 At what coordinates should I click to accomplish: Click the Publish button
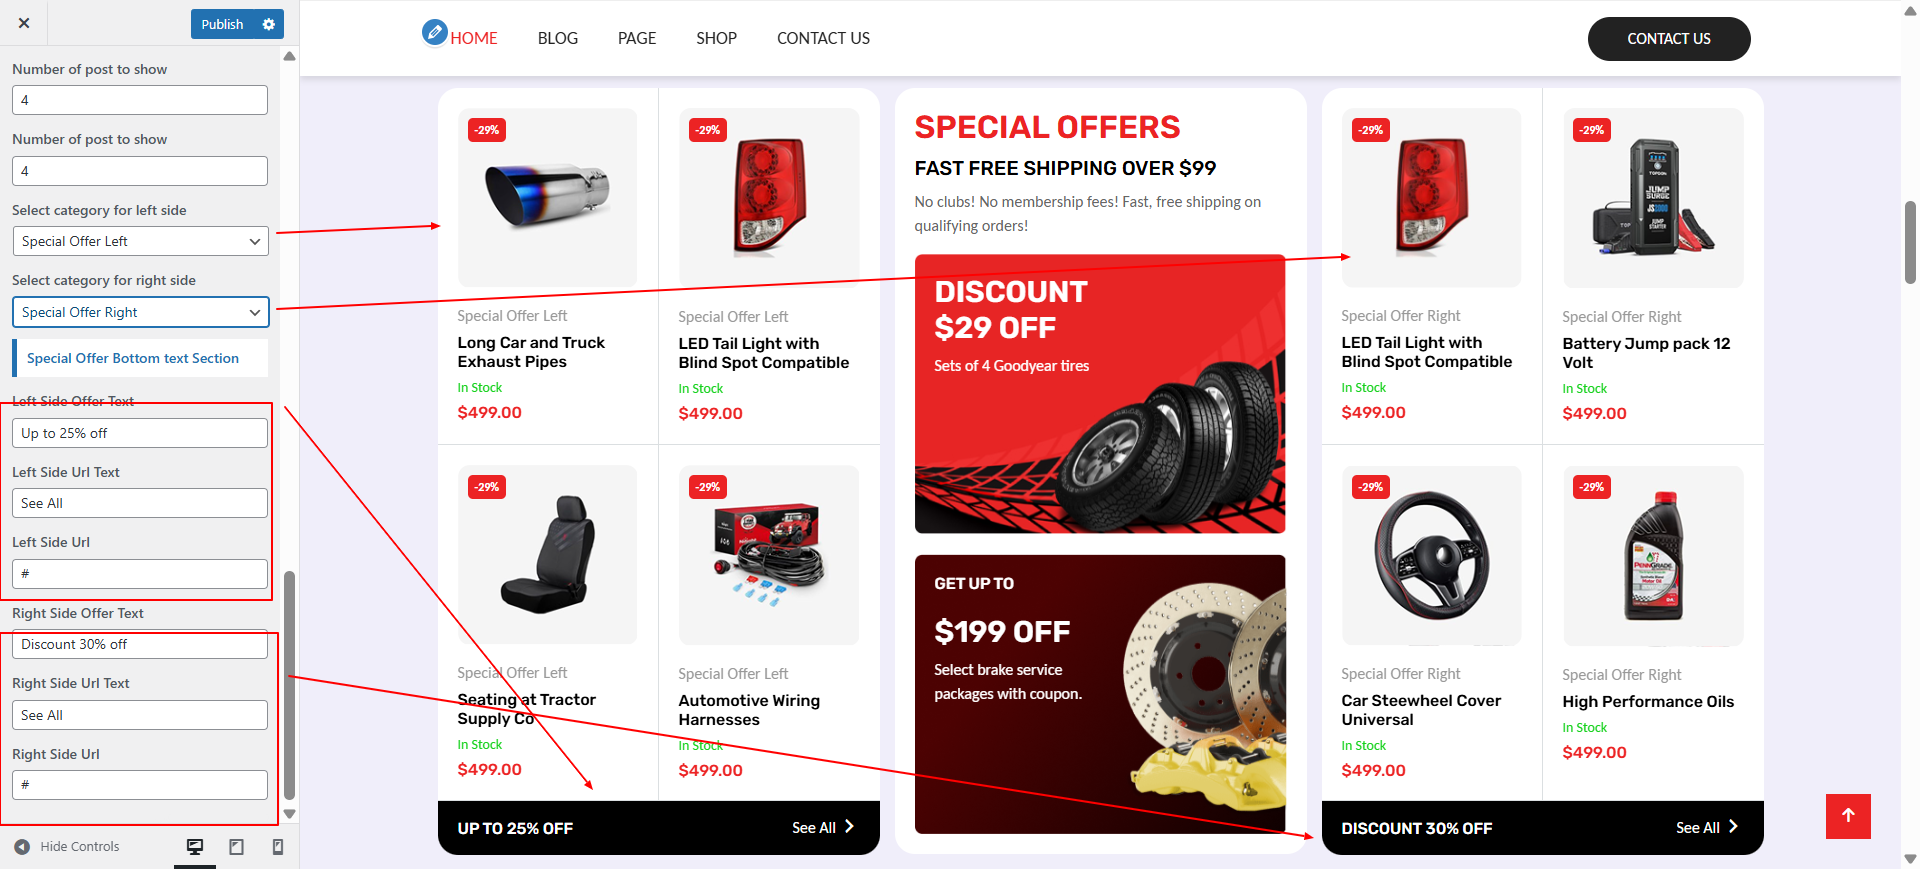[x=222, y=24]
